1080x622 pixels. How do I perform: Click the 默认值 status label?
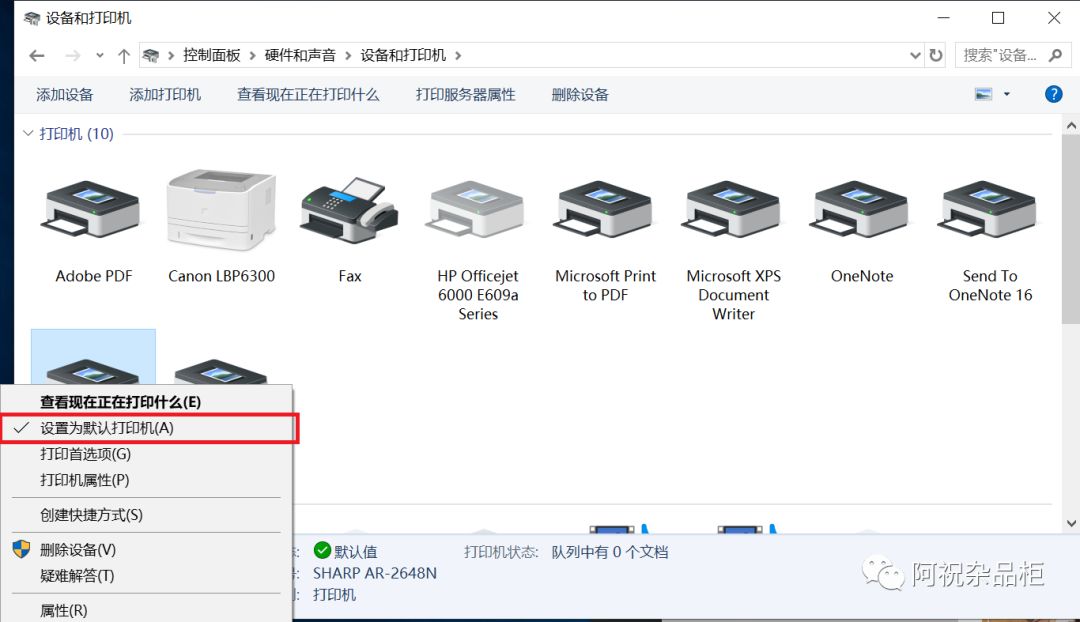(355, 552)
